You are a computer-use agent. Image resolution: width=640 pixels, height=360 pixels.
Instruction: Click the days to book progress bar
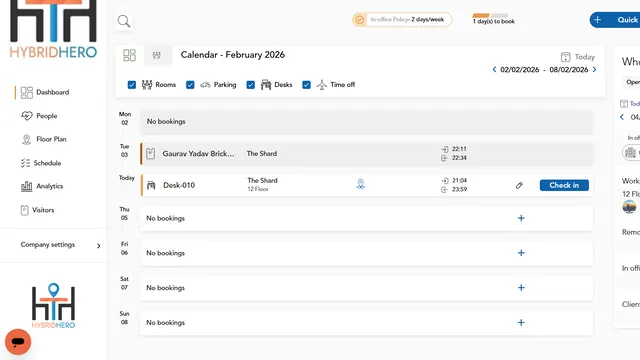(490, 16)
